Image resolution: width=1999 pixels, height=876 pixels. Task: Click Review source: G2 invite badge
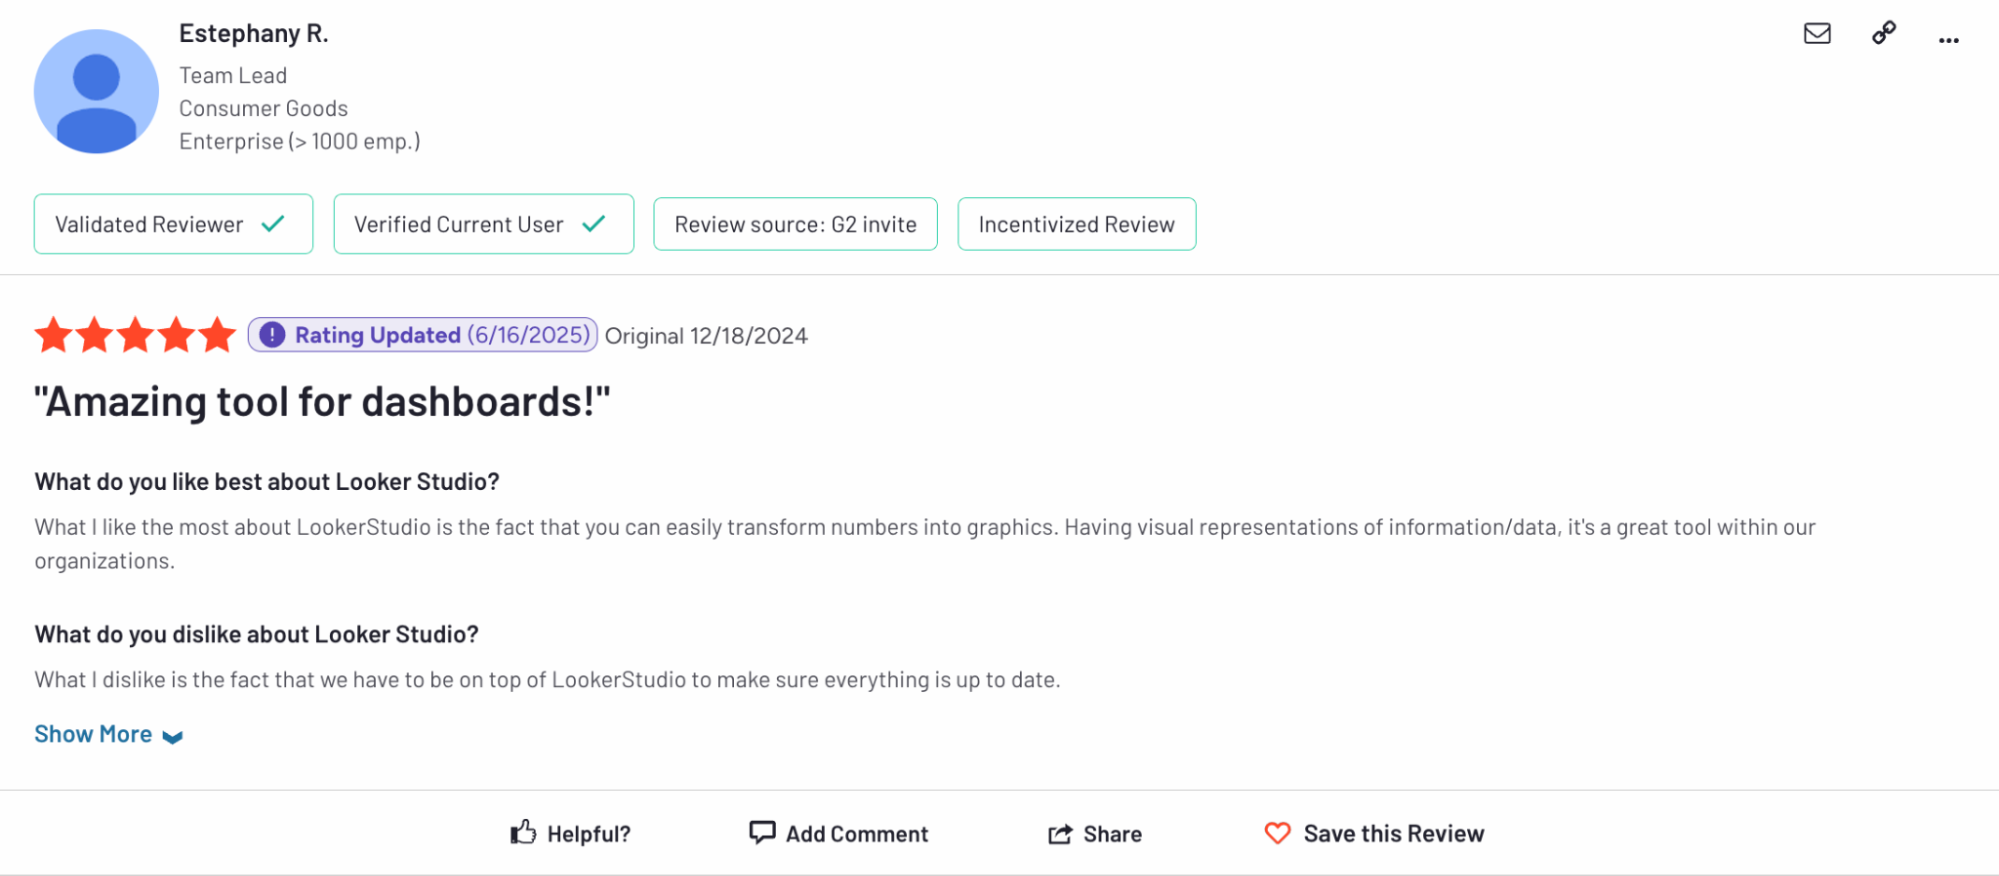796,224
